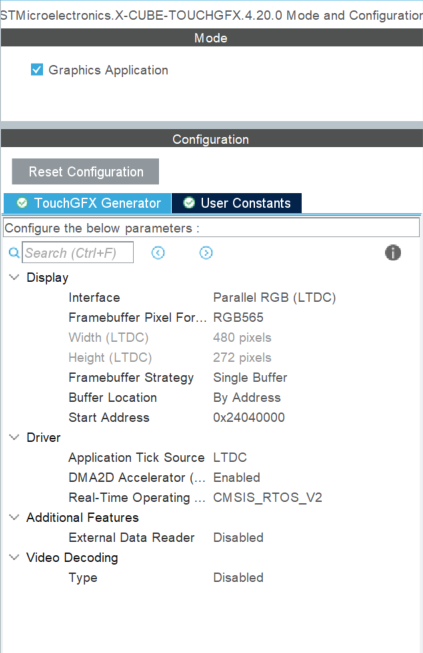Select the Start Address label
423x653 pixels.
tap(109, 417)
